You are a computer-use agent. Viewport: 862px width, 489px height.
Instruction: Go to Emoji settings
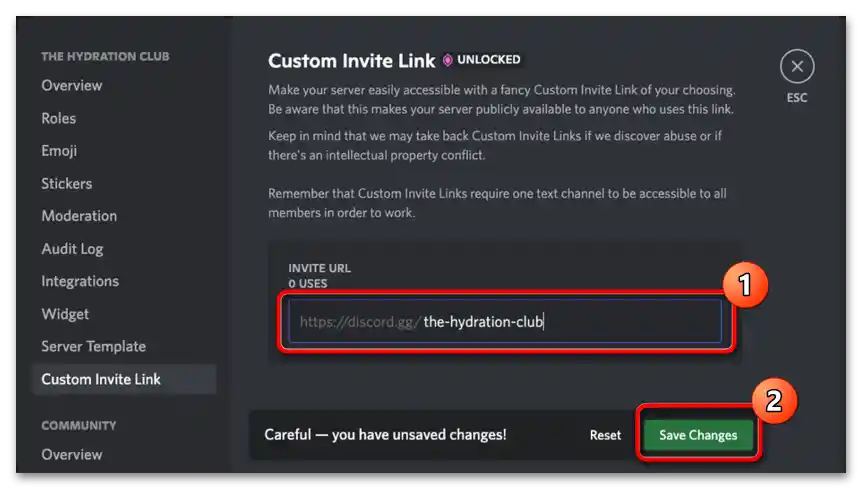point(59,151)
